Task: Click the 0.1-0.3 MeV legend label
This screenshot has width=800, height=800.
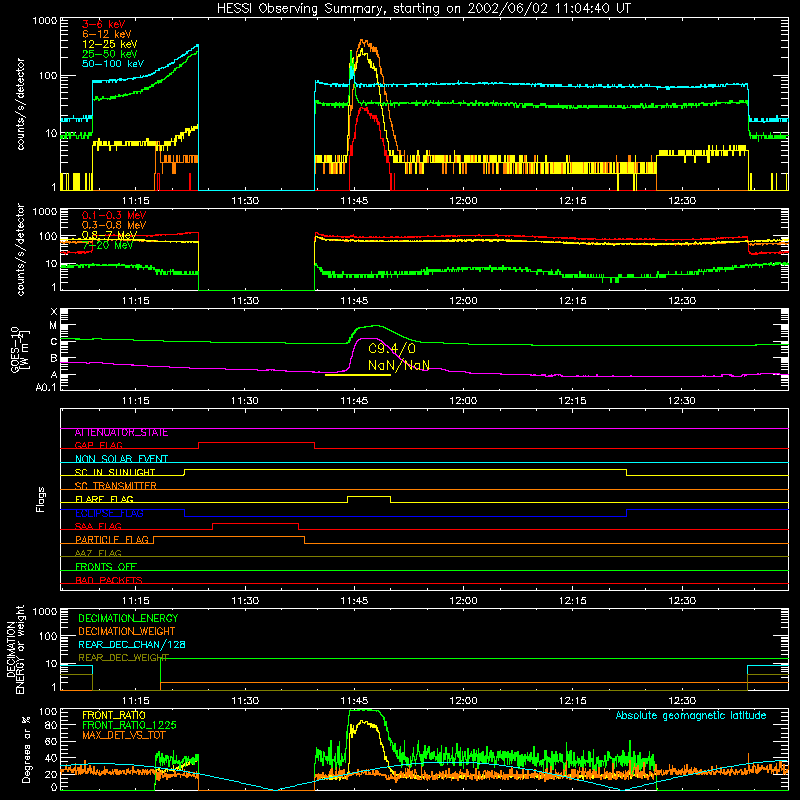Action: click(114, 215)
